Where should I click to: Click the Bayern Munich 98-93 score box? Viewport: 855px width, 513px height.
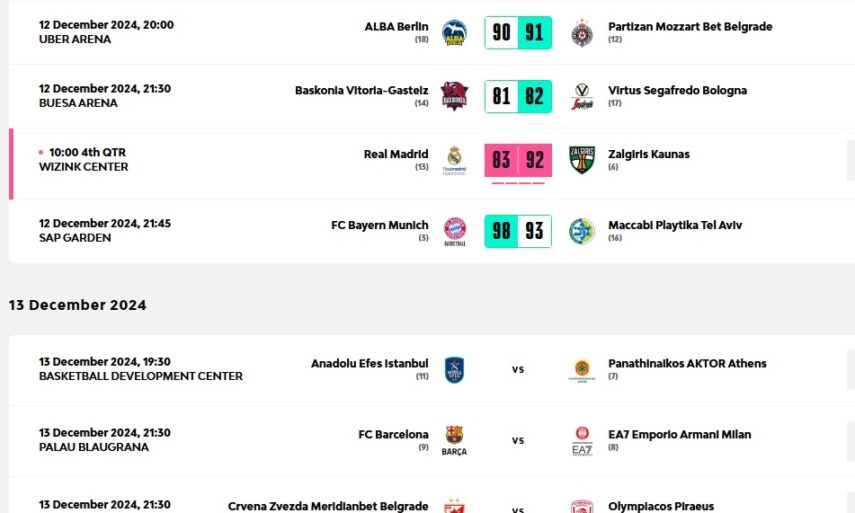click(x=518, y=231)
